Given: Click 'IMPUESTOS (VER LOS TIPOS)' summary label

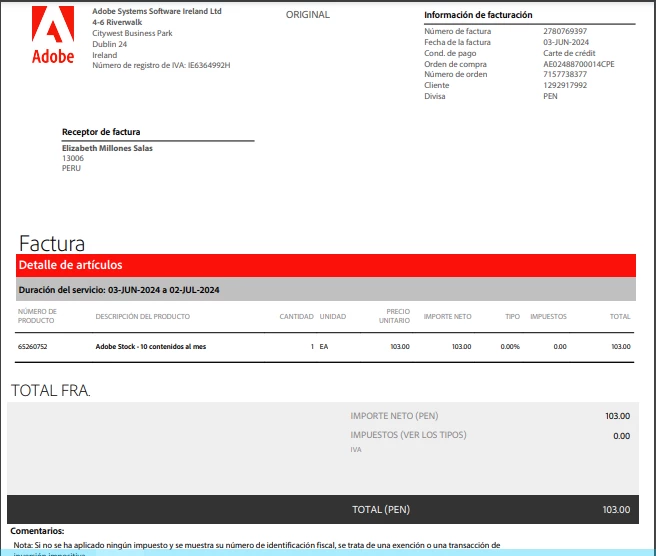Looking at the screenshot, I should coord(408,435).
